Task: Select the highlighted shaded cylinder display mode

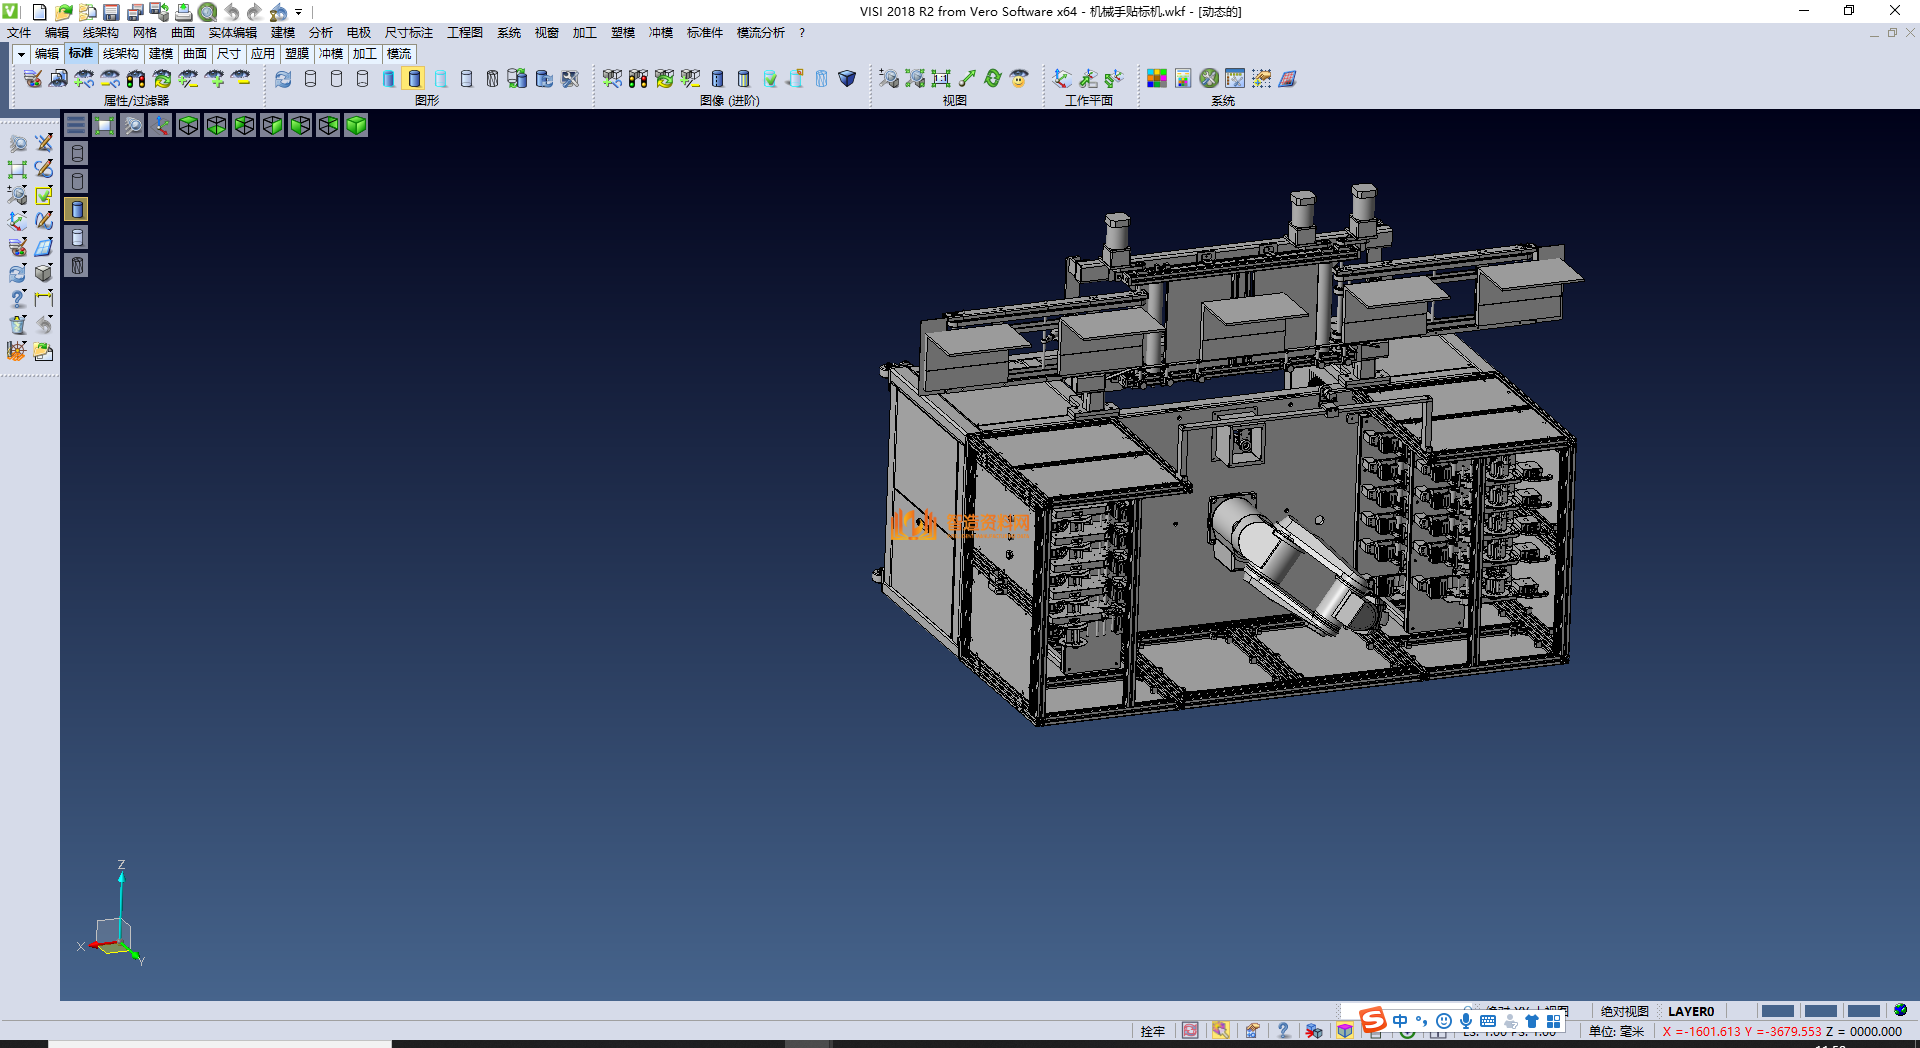Action: [x=414, y=78]
